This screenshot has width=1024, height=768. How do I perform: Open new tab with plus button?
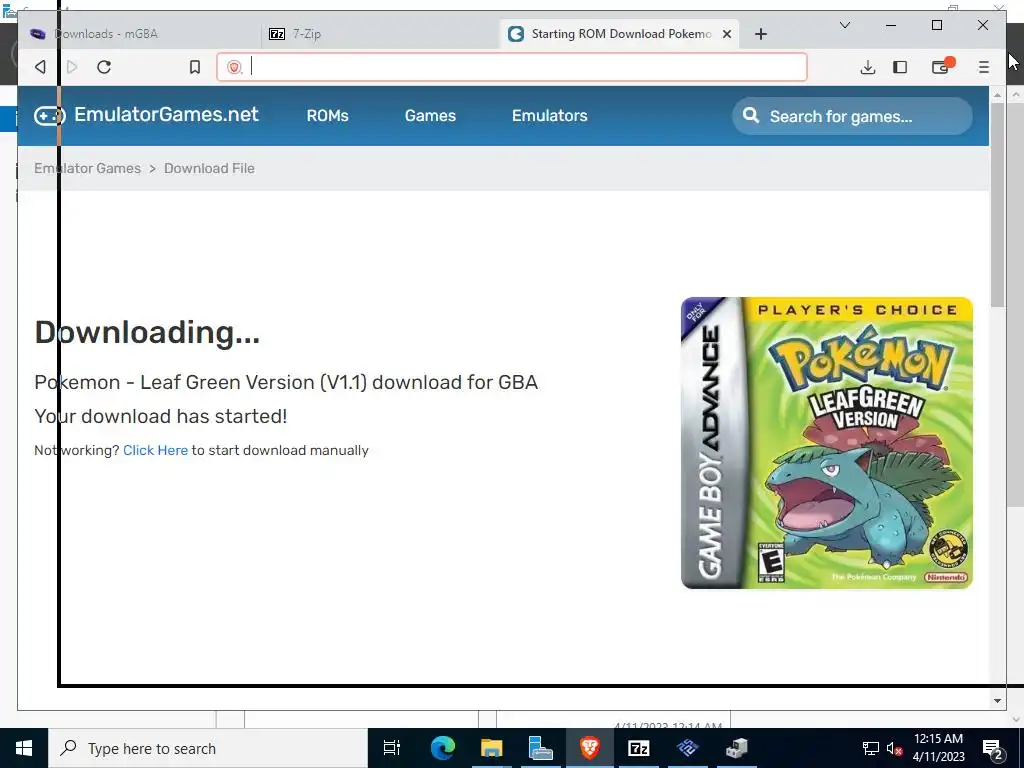761,34
